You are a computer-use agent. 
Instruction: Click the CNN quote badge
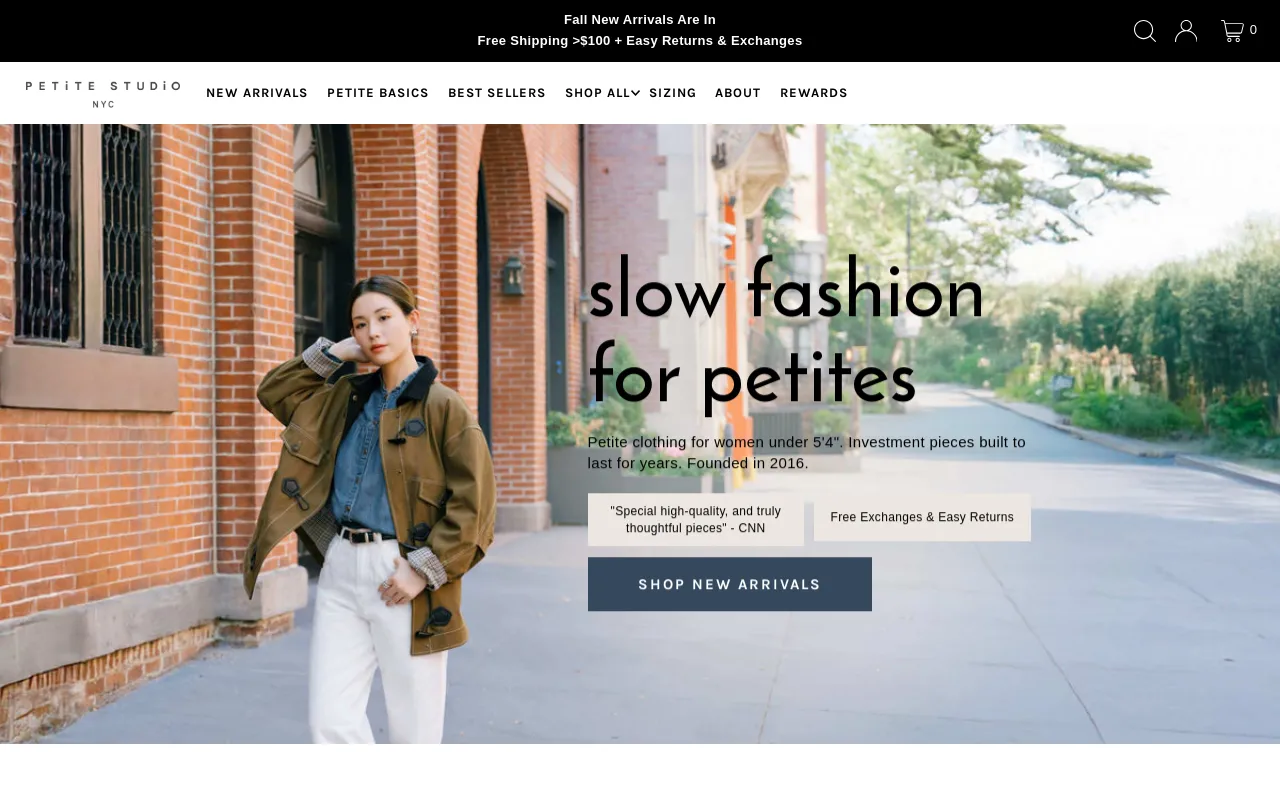(696, 519)
